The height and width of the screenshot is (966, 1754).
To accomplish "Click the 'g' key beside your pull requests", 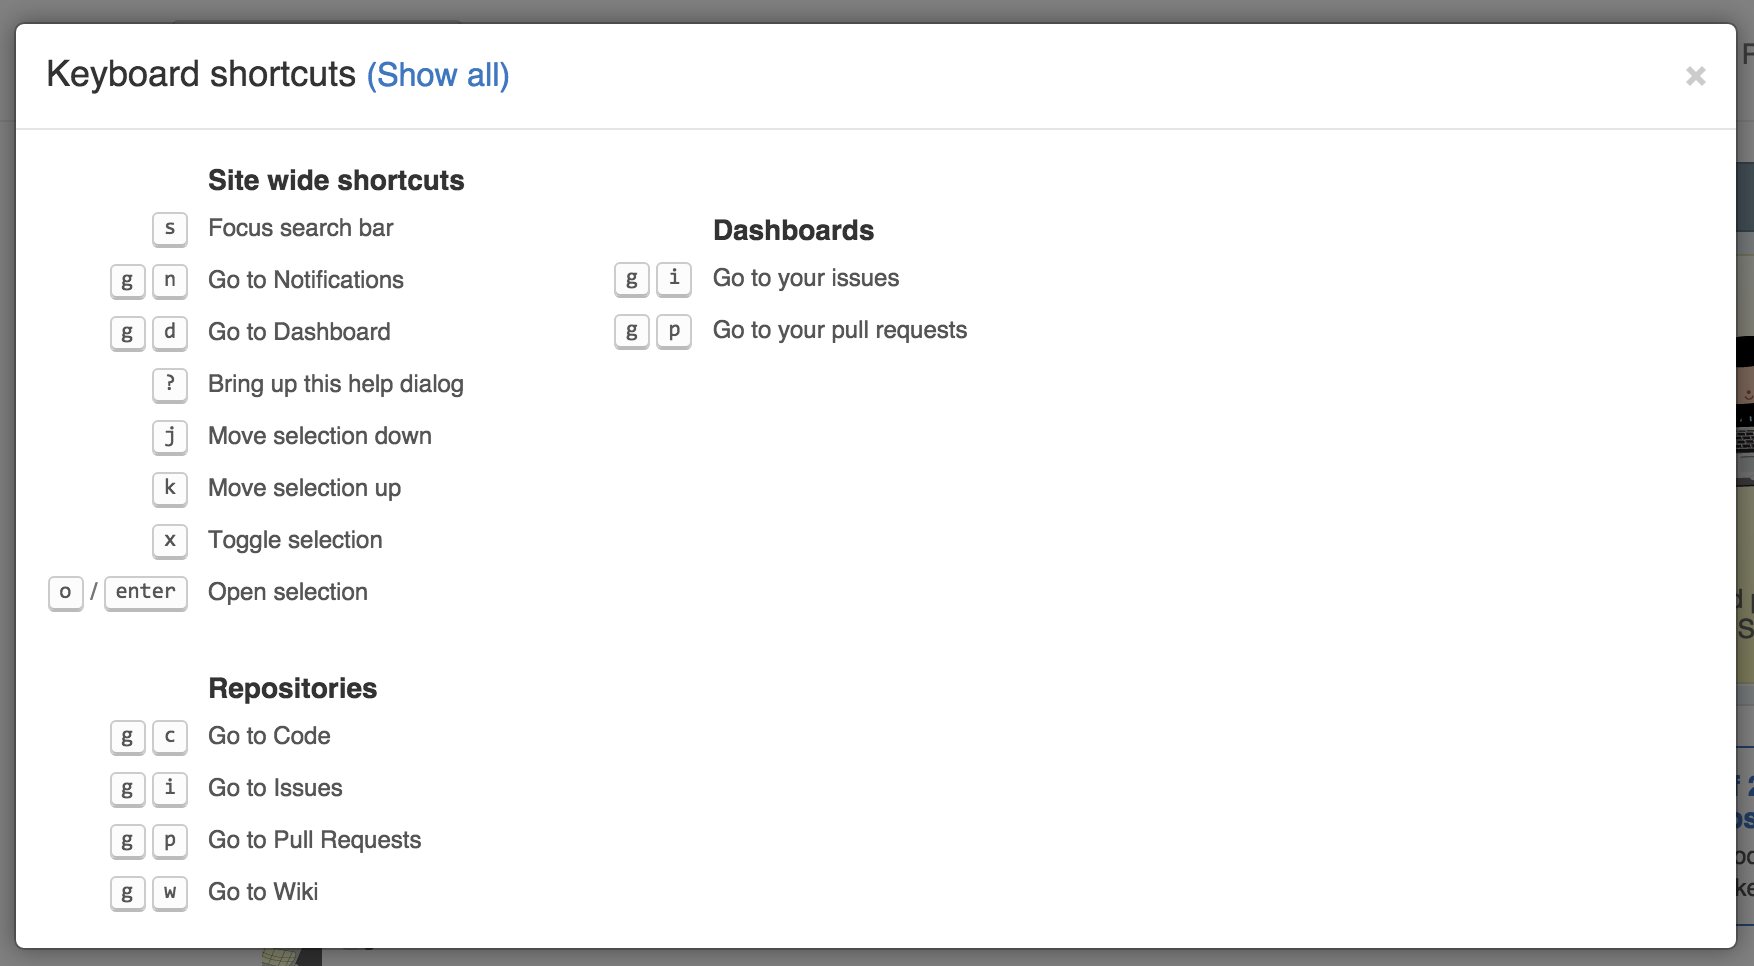I will tap(632, 331).
